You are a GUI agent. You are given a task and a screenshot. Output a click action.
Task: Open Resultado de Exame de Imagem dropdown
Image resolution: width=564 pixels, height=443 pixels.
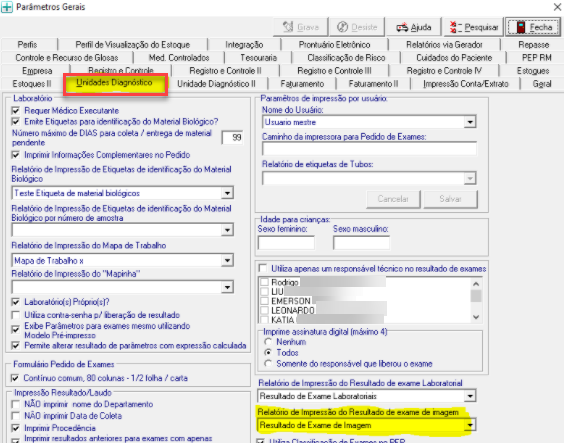click(x=470, y=425)
